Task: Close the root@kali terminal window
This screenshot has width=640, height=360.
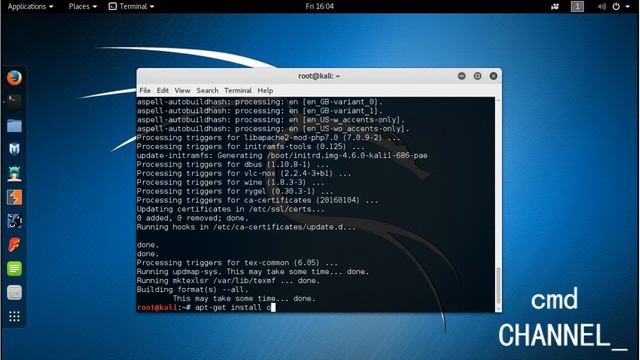Action: 493,76
